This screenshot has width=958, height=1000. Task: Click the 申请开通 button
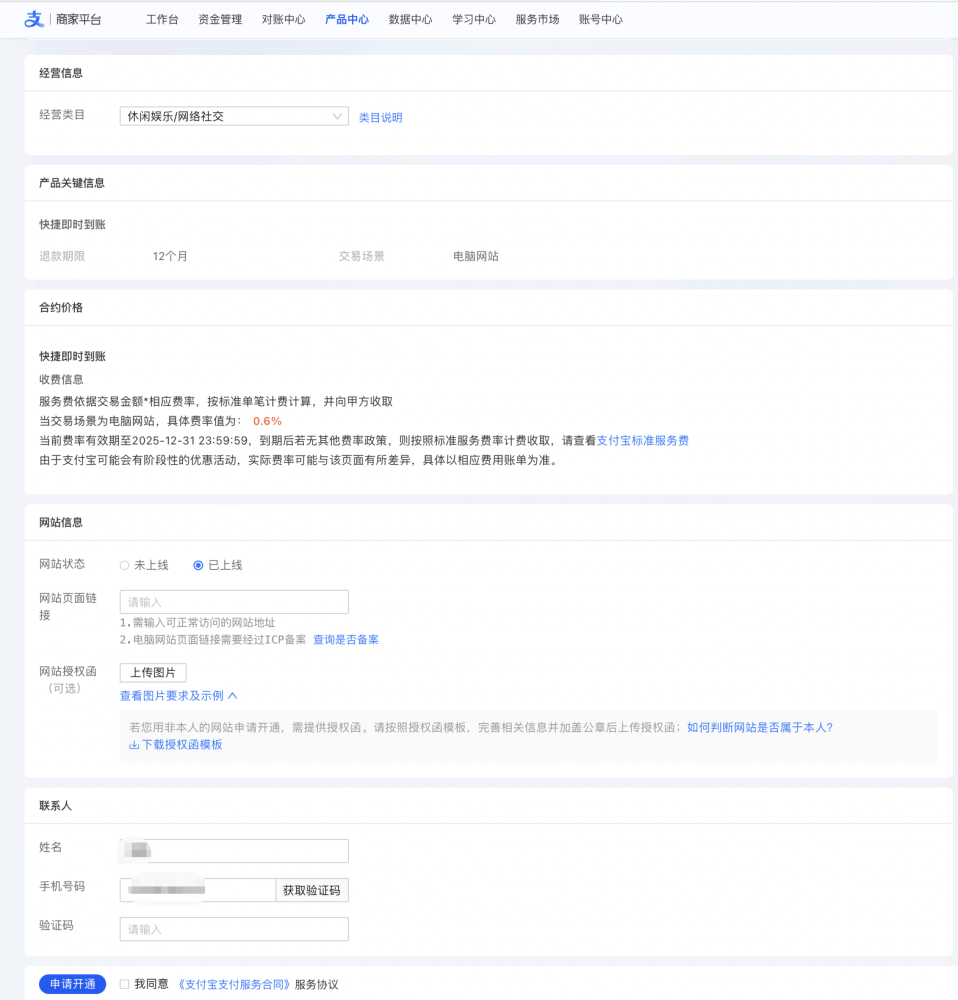point(72,984)
